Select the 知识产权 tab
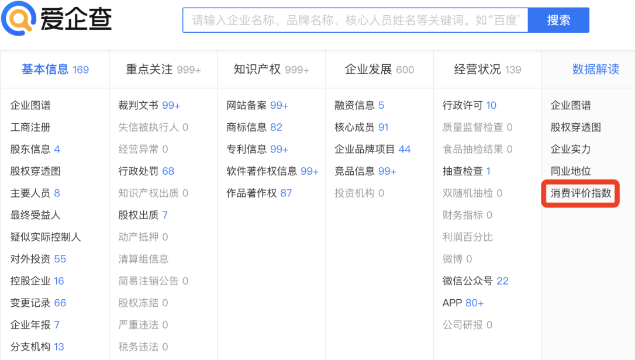The width and height of the screenshot is (635, 360). 271,69
